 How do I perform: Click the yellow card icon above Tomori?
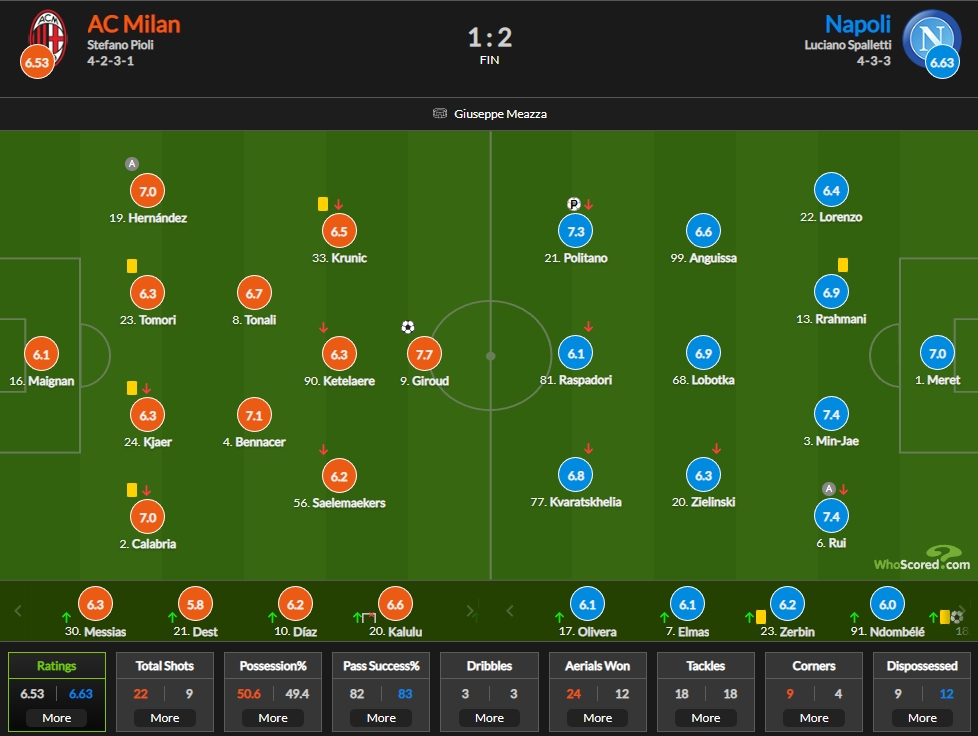click(132, 266)
